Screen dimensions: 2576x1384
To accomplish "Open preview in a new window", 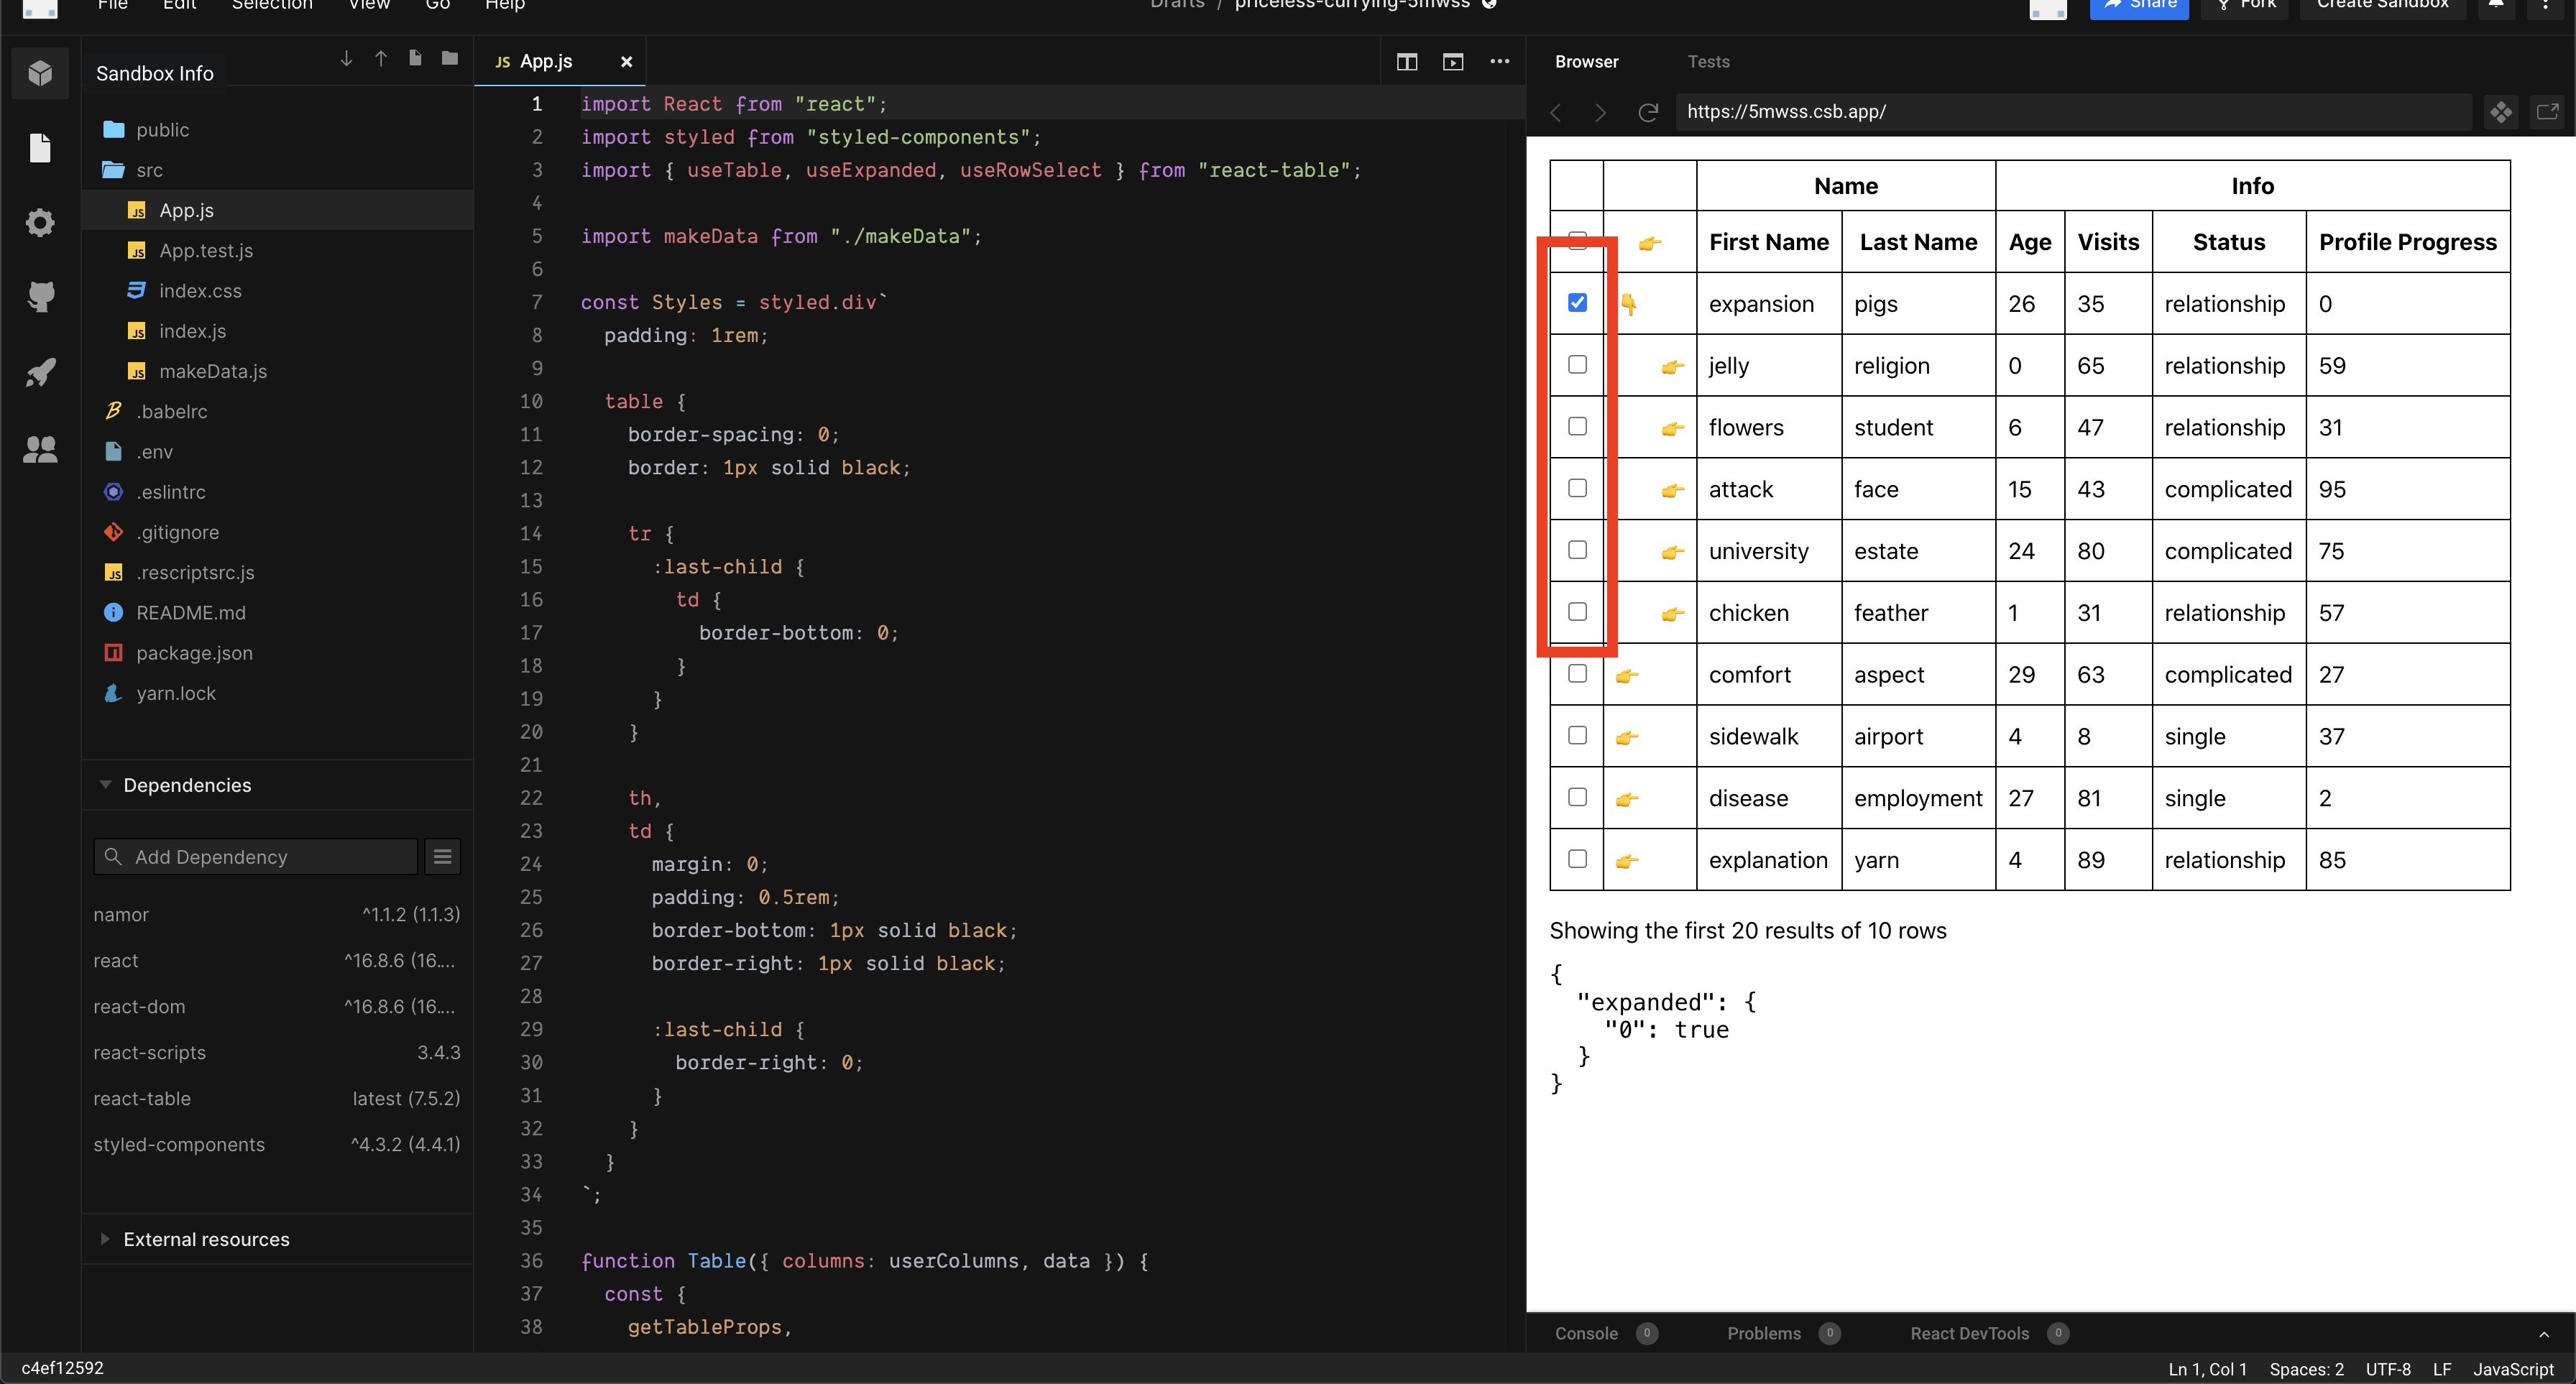I will pos(2548,112).
